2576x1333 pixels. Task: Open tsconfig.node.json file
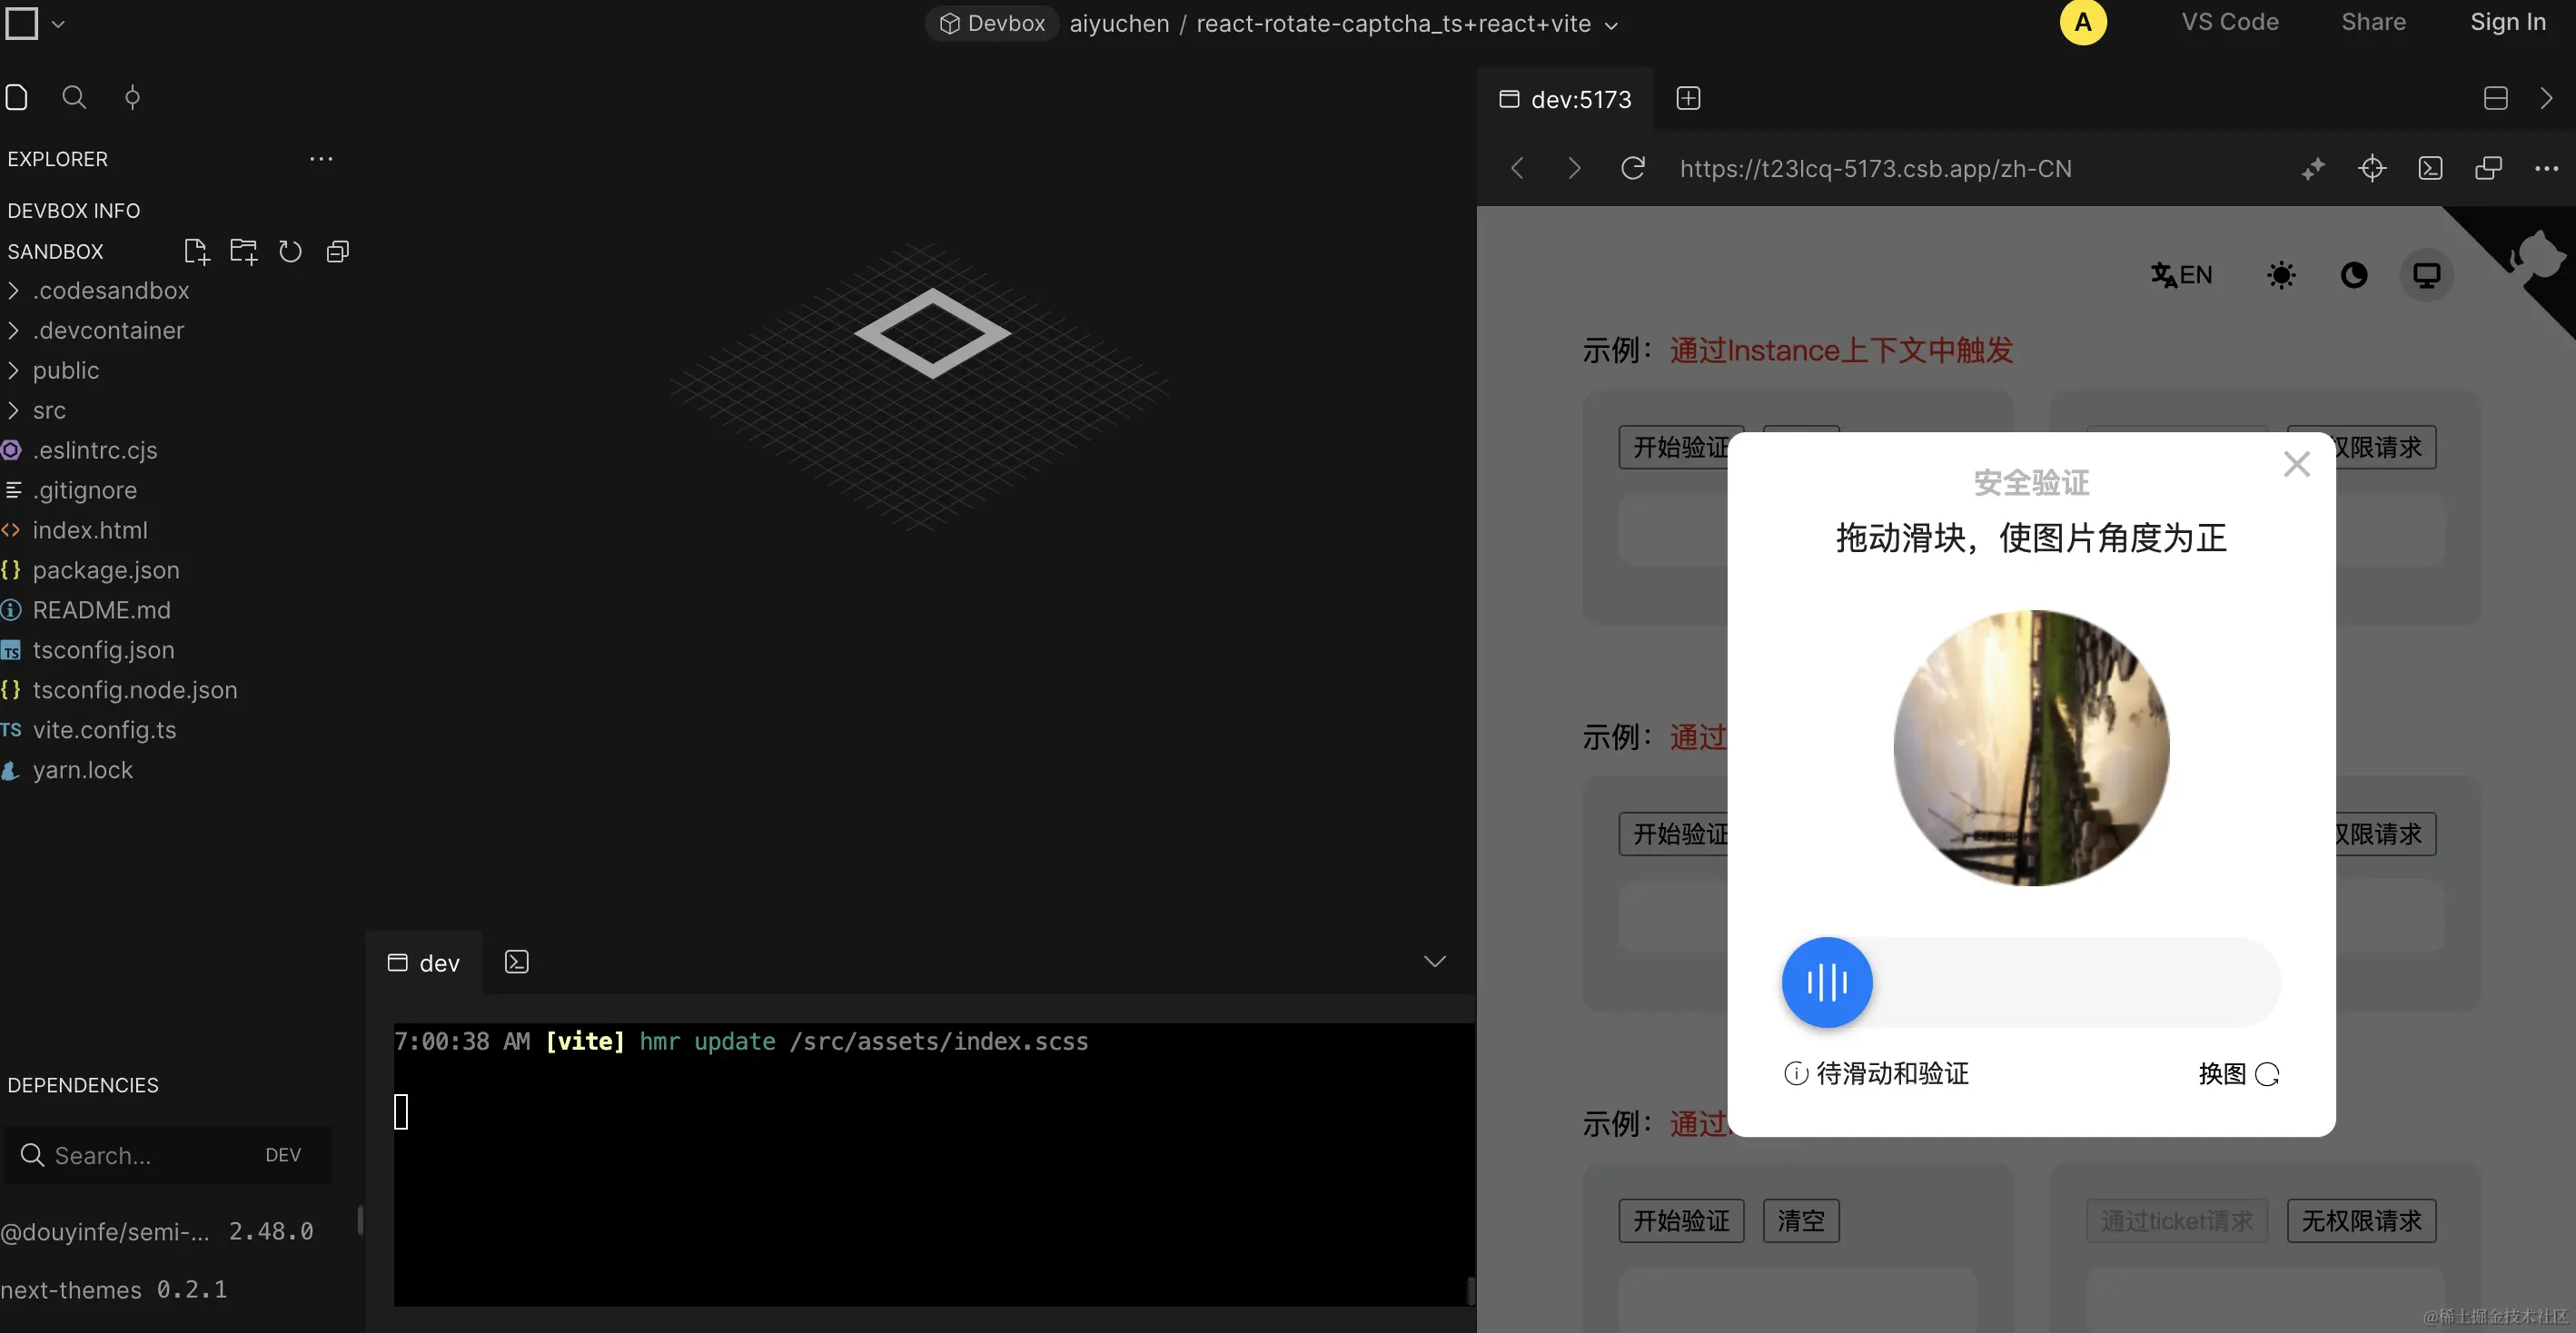(135, 691)
